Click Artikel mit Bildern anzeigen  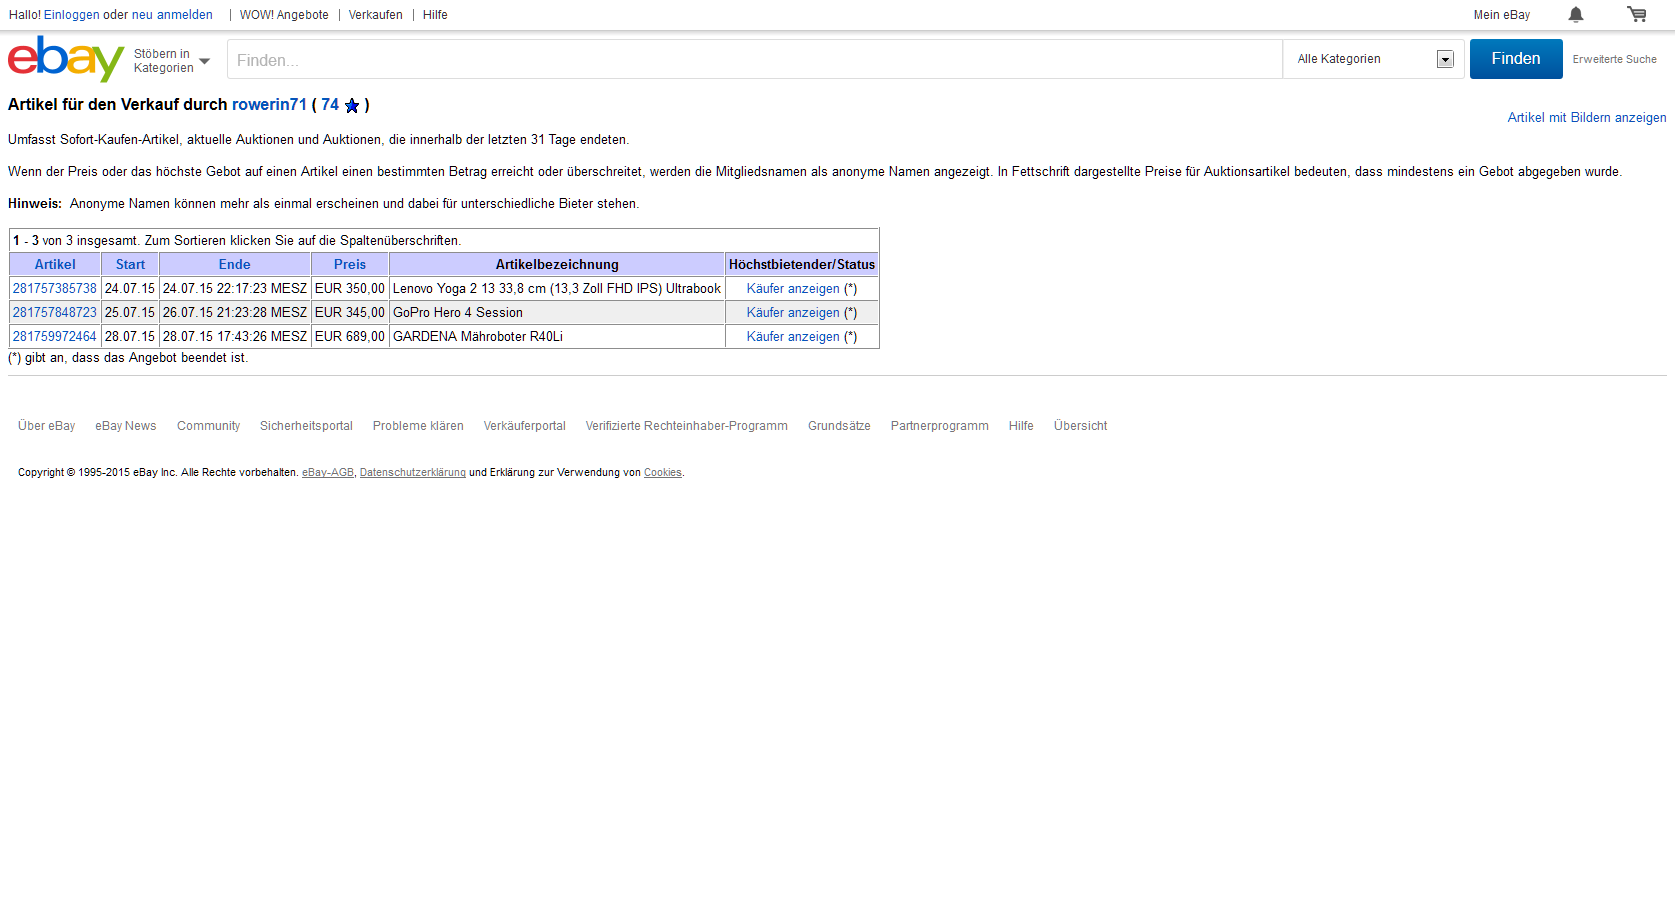pos(1587,117)
